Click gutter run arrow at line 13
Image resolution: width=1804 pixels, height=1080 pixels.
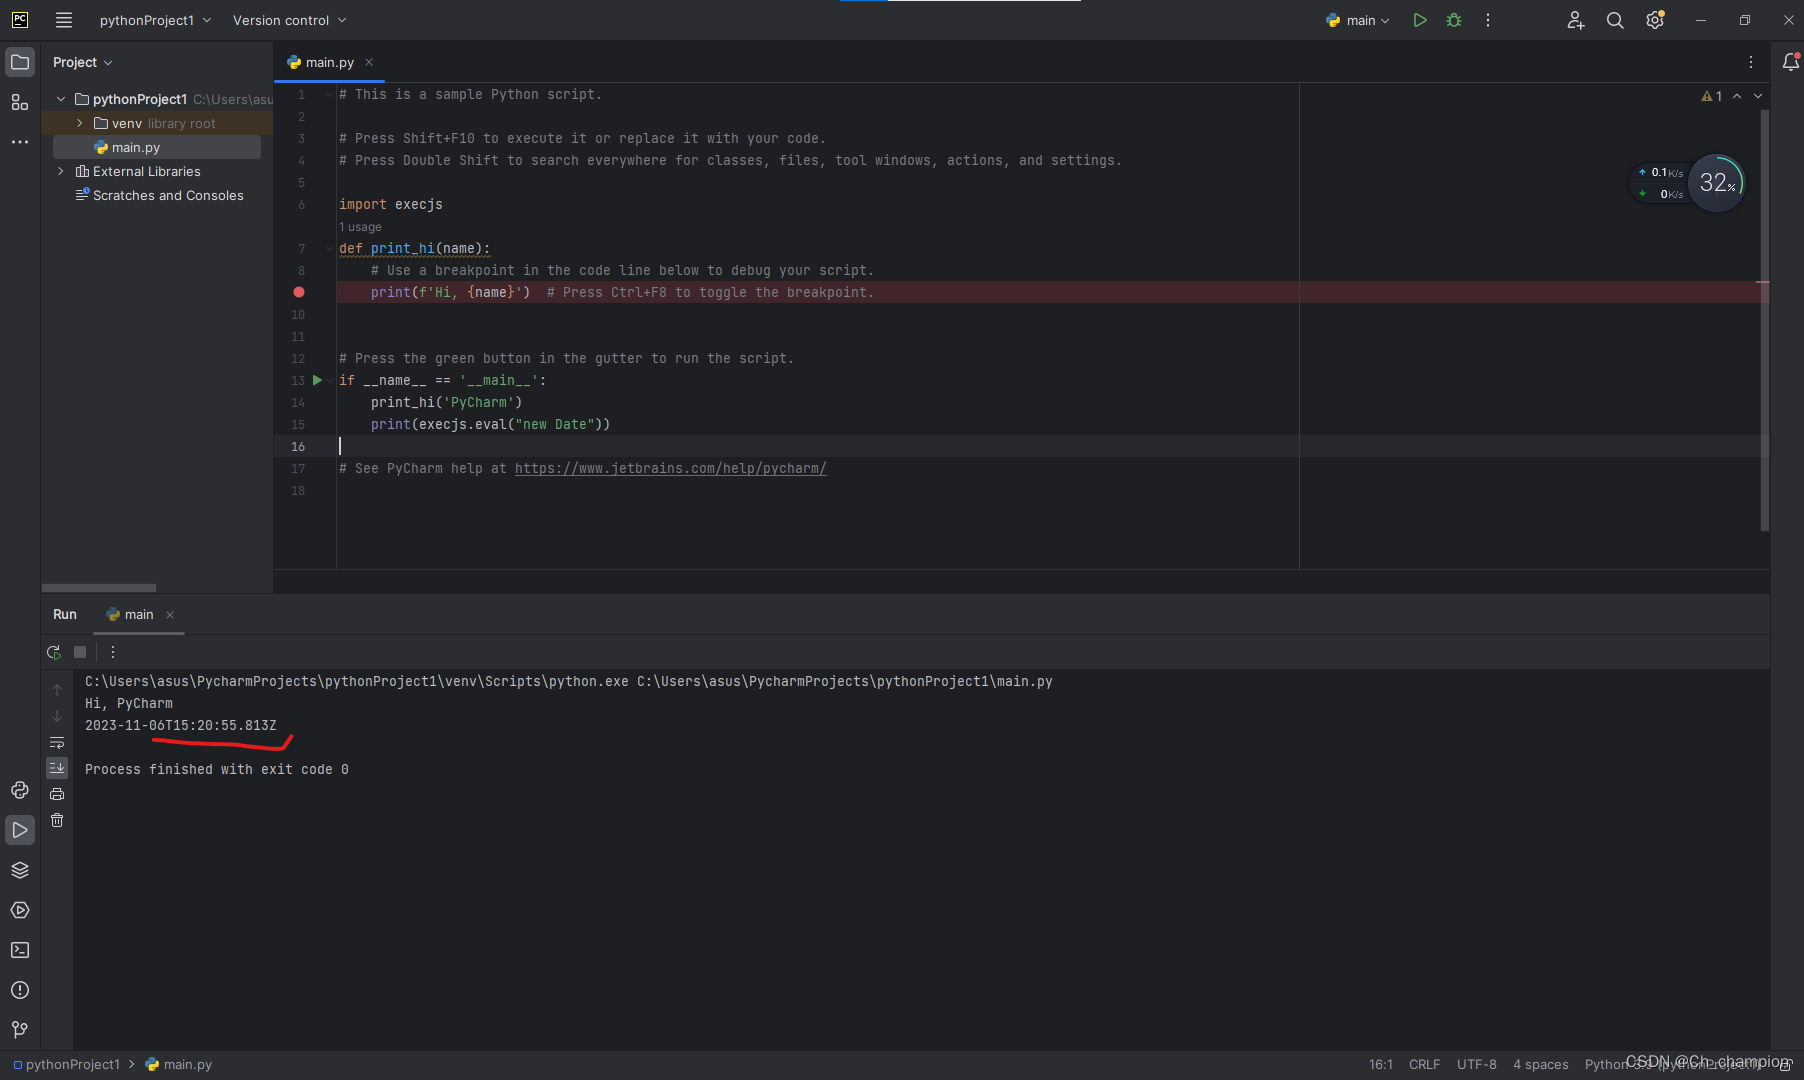(317, 380)
